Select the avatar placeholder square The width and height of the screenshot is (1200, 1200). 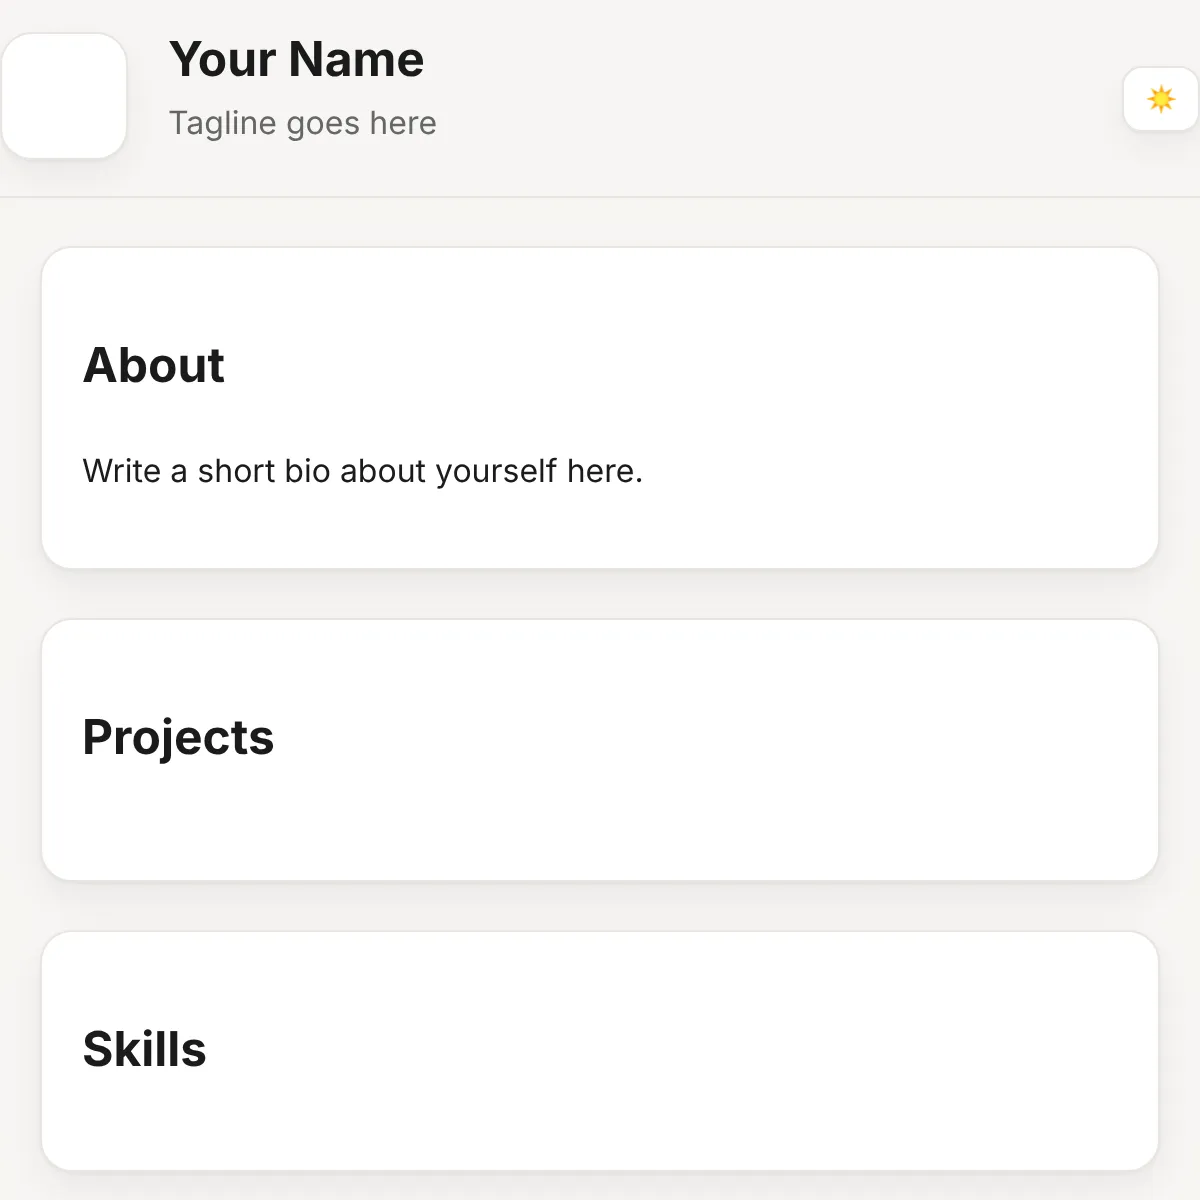[64, 95]
